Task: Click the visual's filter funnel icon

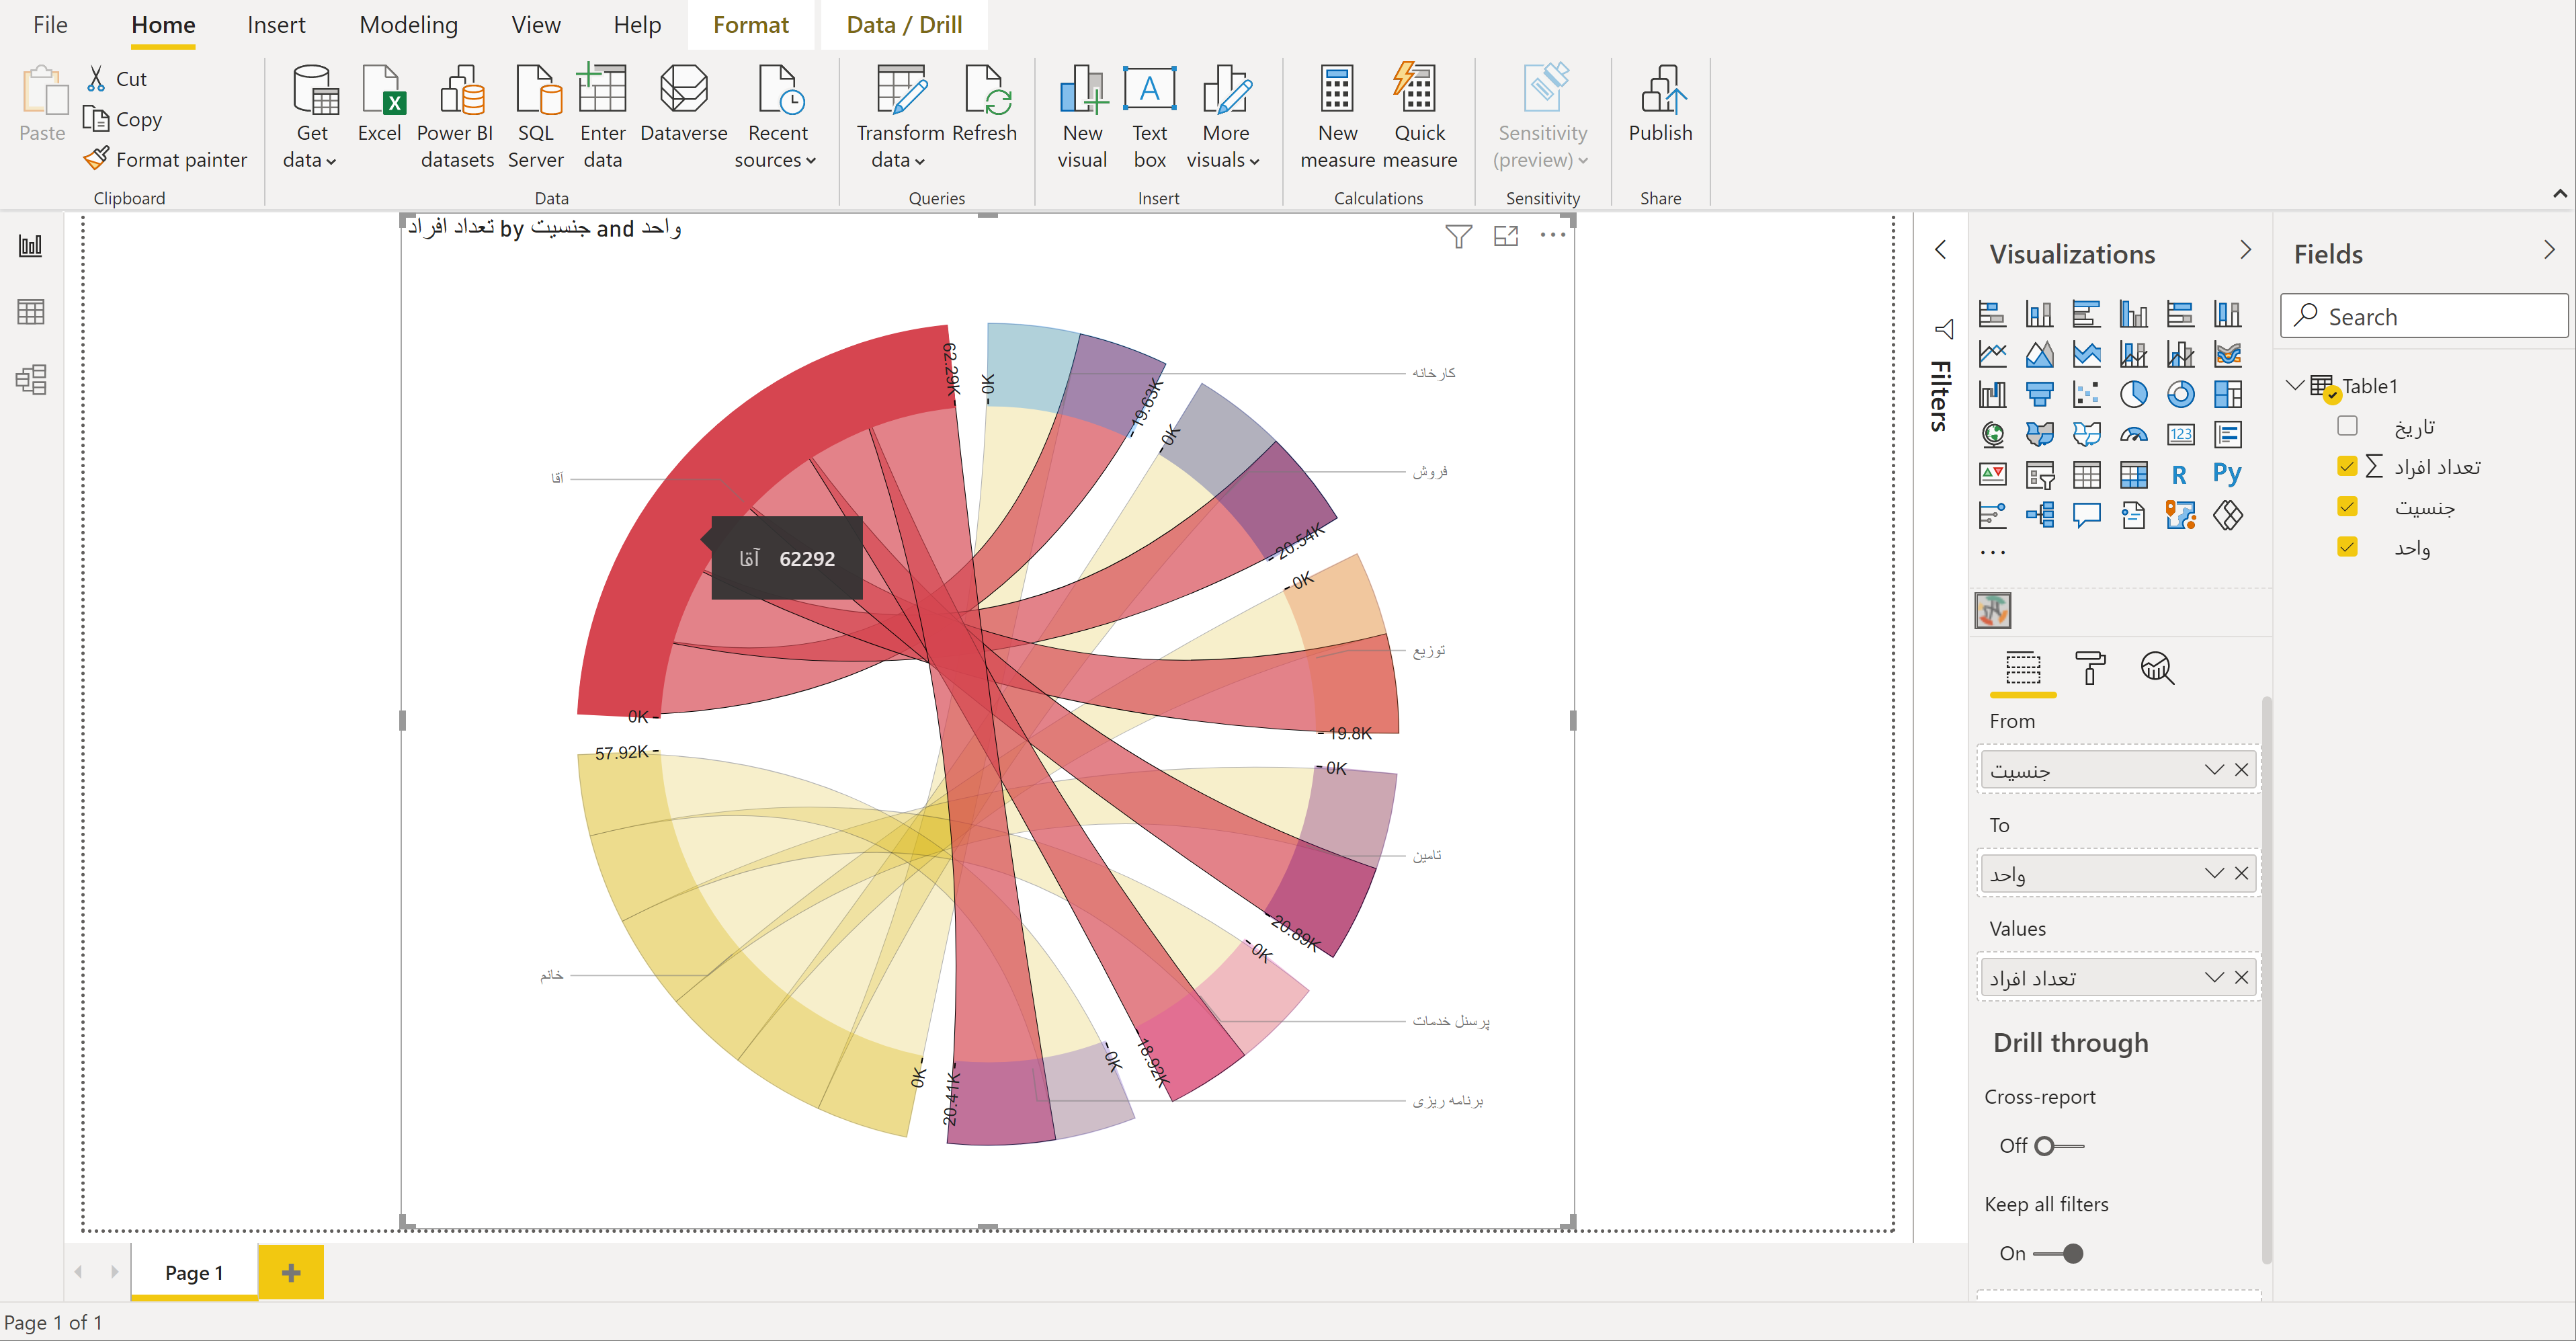Action: 1458,236
